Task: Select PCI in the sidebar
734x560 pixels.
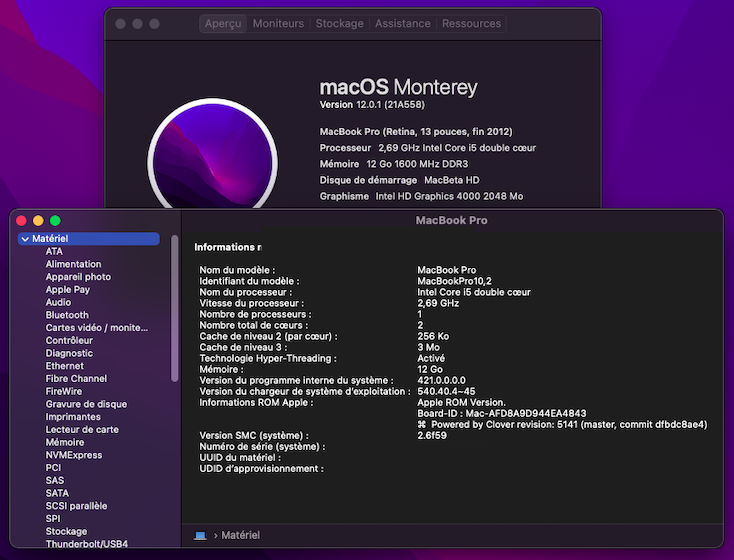Action: click(53, 467)
